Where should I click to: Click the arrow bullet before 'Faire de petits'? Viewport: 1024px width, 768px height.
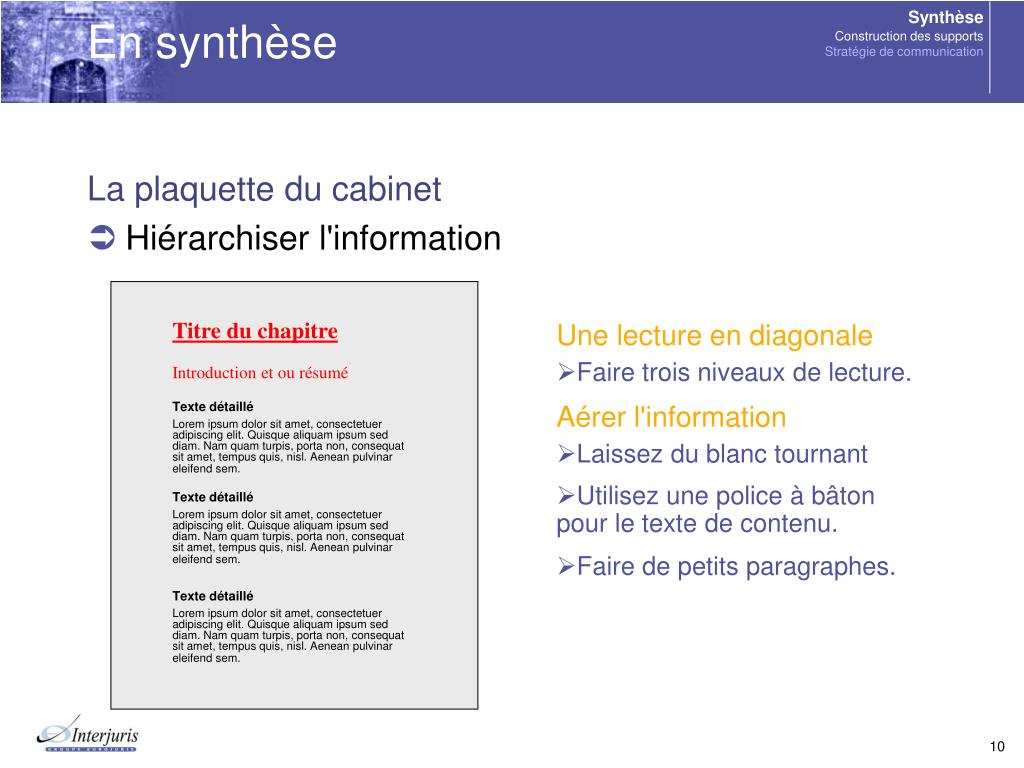(x=566, y=566)
